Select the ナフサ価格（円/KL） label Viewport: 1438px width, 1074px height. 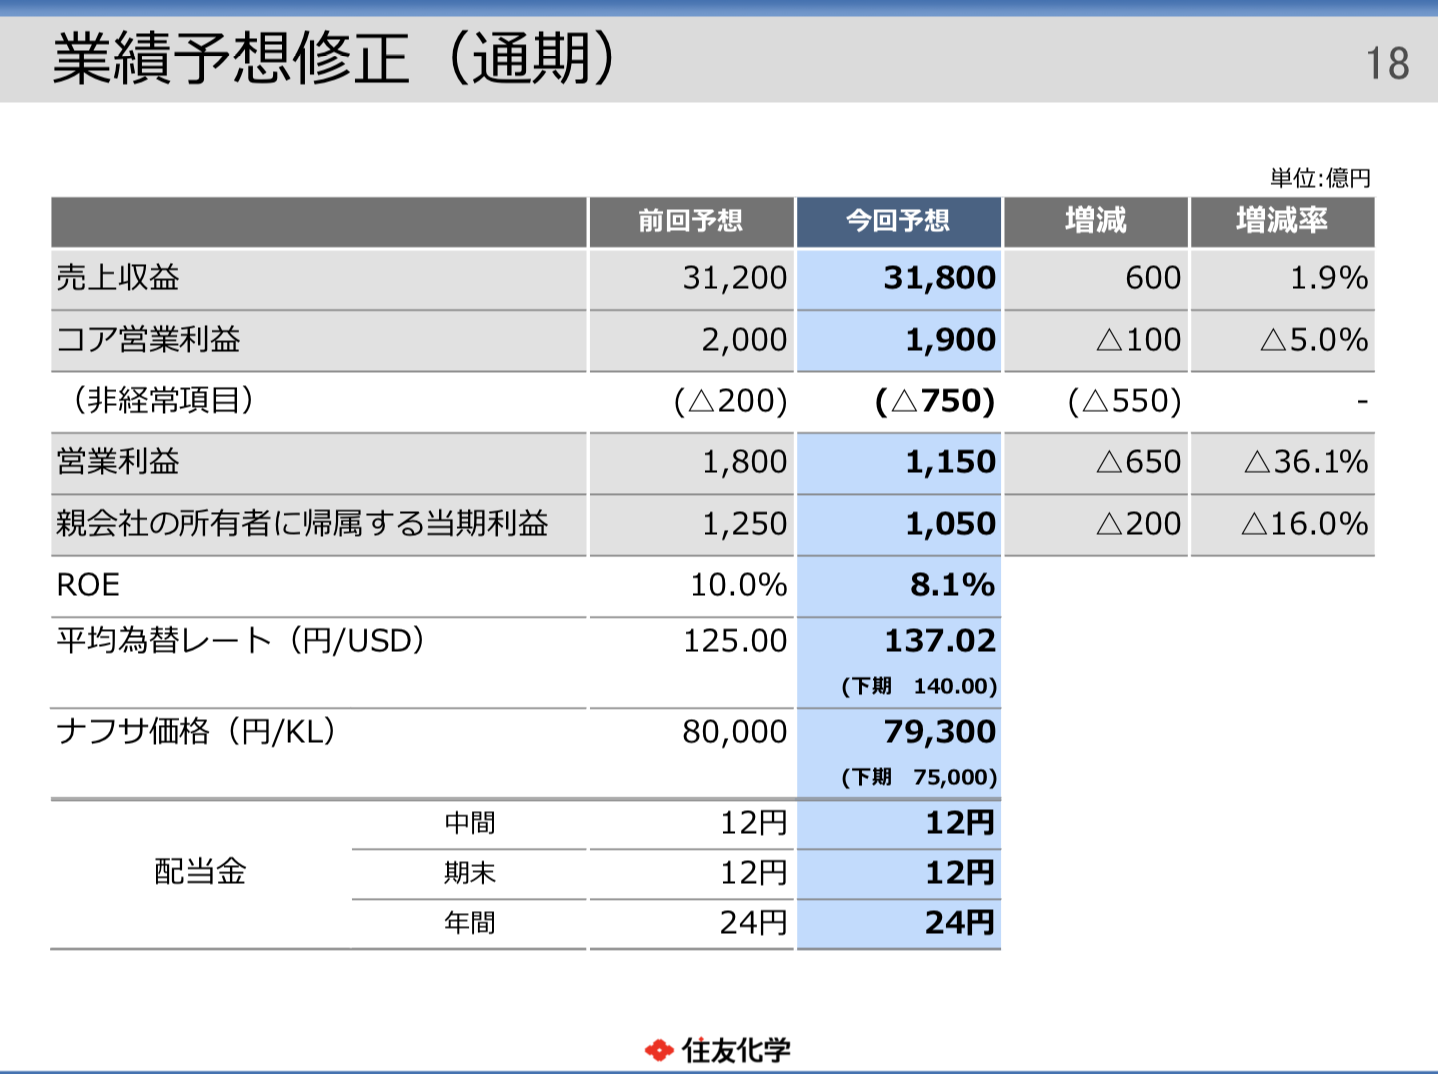[196, 732]
